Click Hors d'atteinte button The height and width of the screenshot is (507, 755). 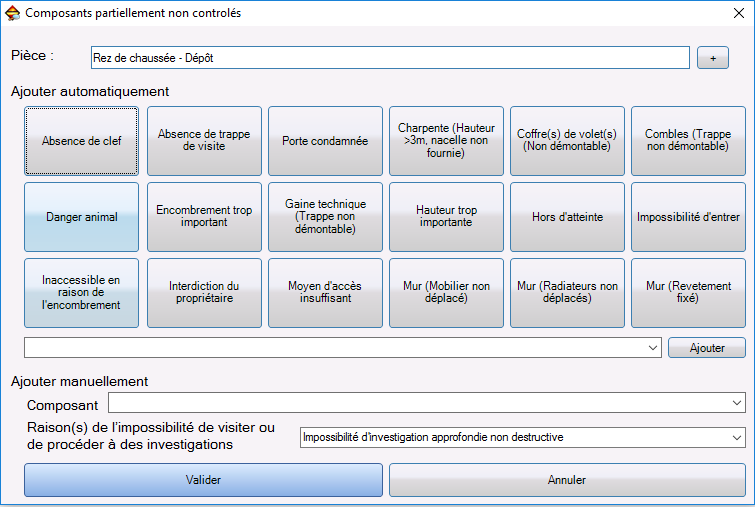coord(567,217)
